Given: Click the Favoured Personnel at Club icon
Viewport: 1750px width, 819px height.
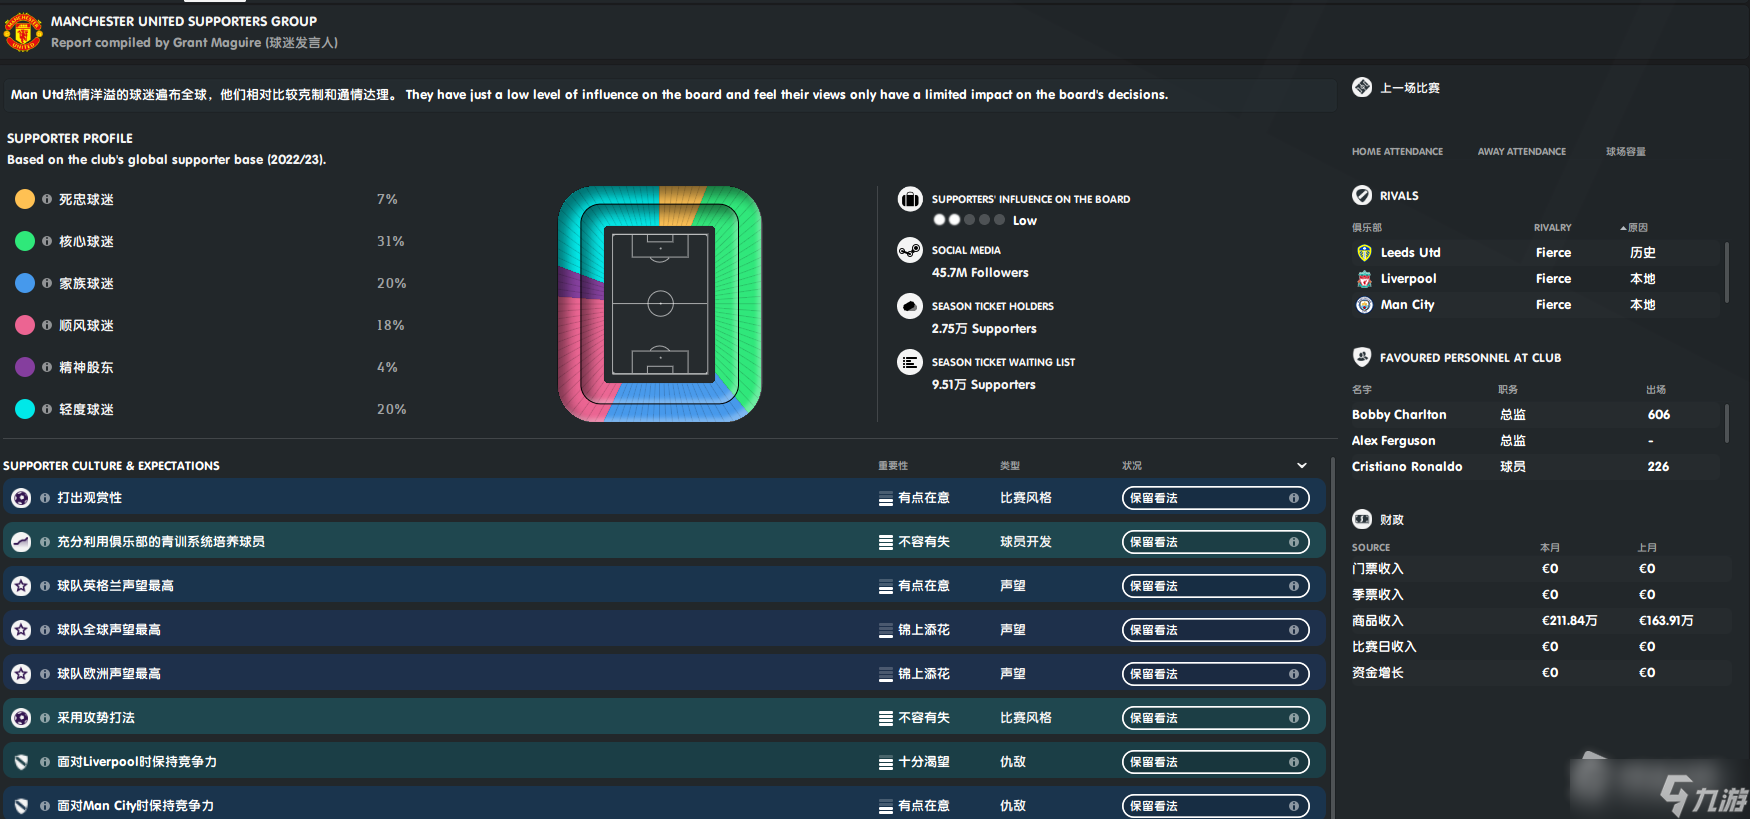Looking at the screenshot, I should 1362,357.
